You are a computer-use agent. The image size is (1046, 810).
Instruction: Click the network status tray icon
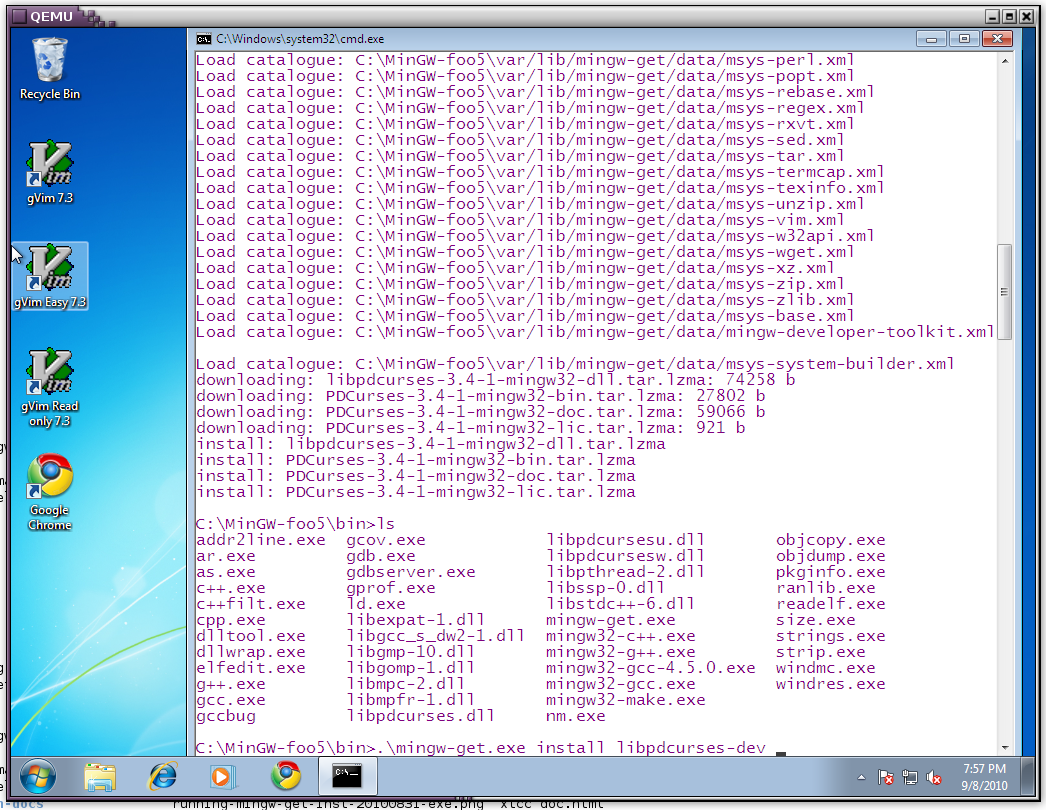[910, 777]
